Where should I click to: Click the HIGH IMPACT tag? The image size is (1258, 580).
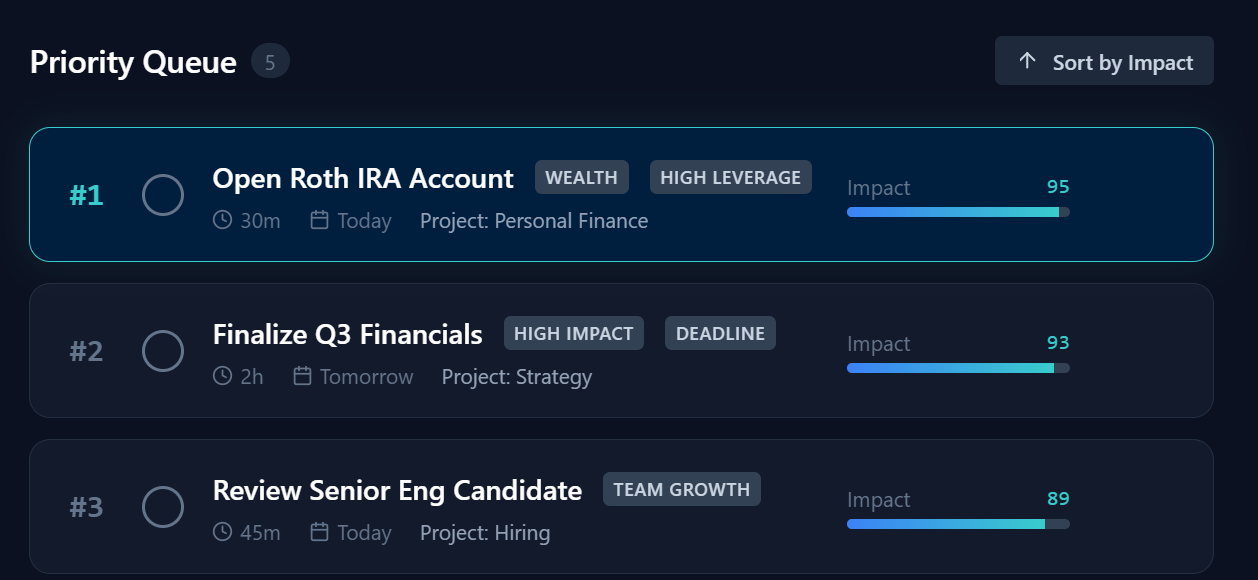coord(574,333)
